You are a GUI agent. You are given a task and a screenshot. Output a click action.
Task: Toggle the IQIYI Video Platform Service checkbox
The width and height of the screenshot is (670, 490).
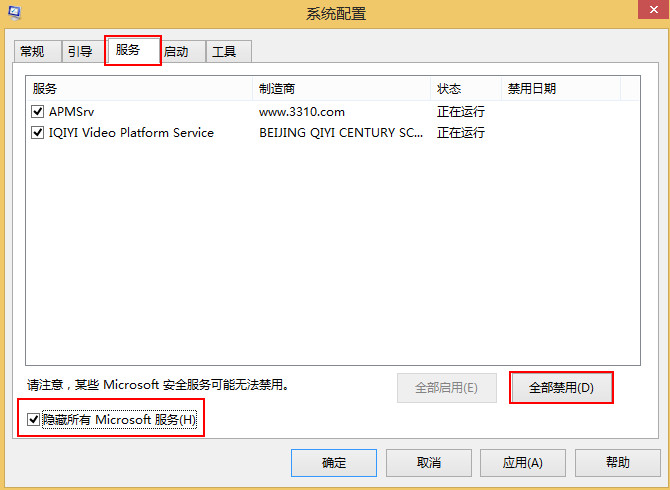[38, 132]
